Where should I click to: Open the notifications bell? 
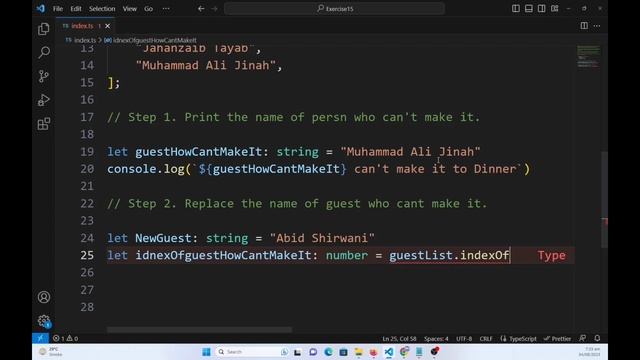[x=597, y=338]
